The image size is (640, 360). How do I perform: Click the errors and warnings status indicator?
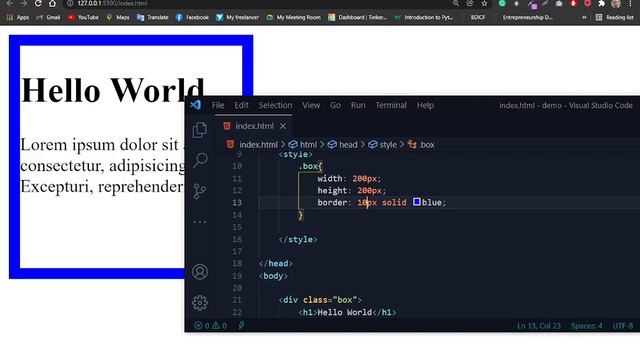(x=210, y=325)
